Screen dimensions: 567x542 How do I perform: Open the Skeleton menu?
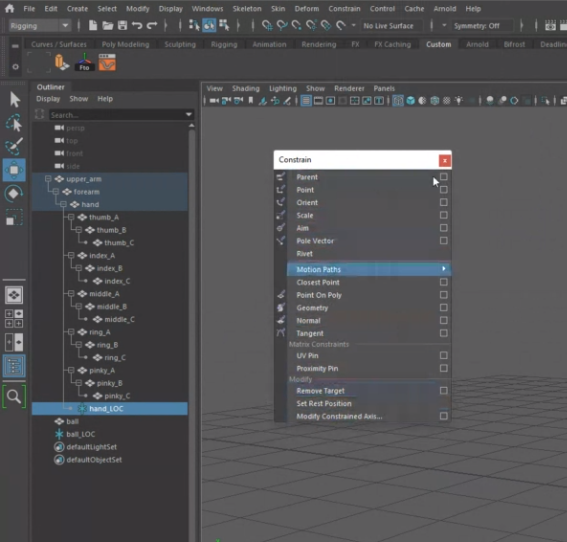tap(247, 8)
